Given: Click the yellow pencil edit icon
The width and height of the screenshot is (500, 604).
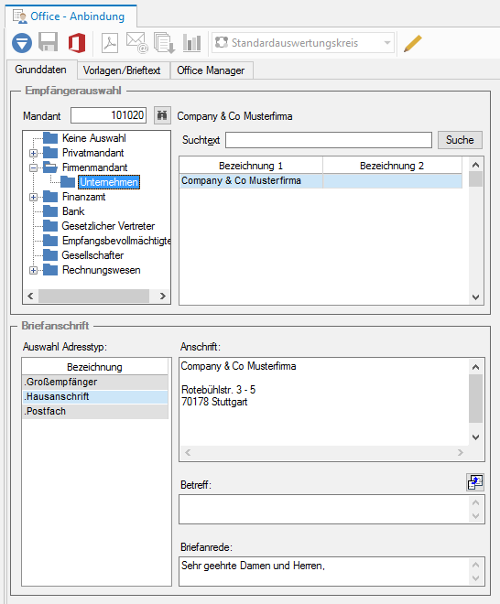Looking at the screenshot, I should click(413, 43).
